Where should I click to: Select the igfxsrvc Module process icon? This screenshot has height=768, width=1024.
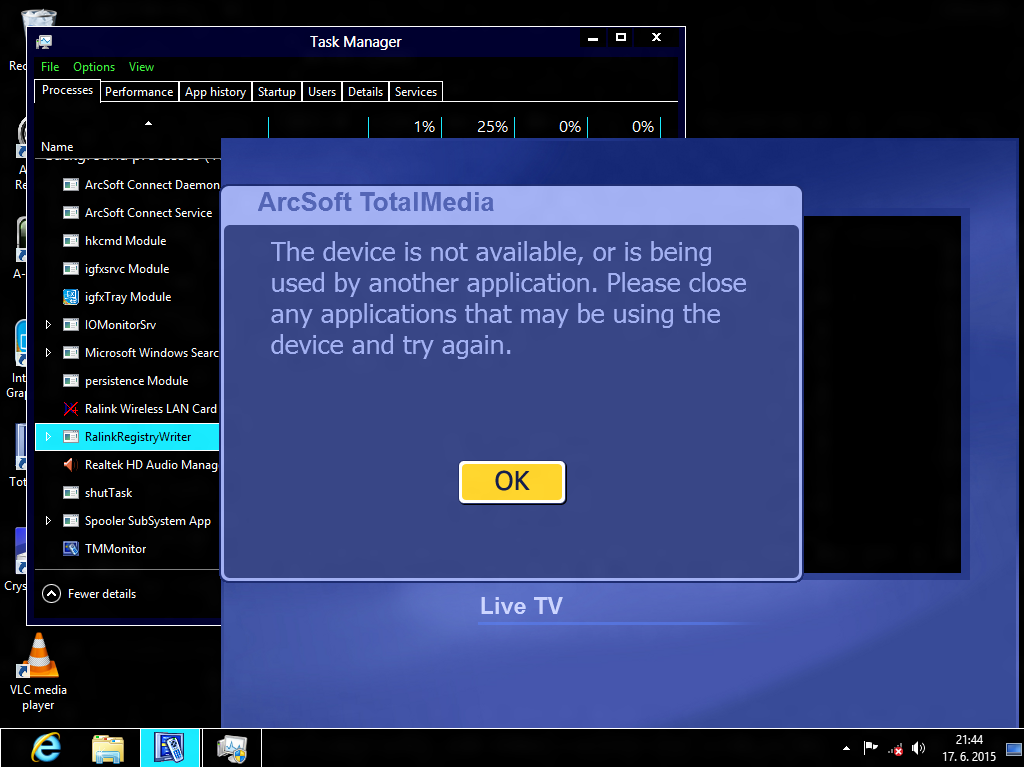point(71,268)
